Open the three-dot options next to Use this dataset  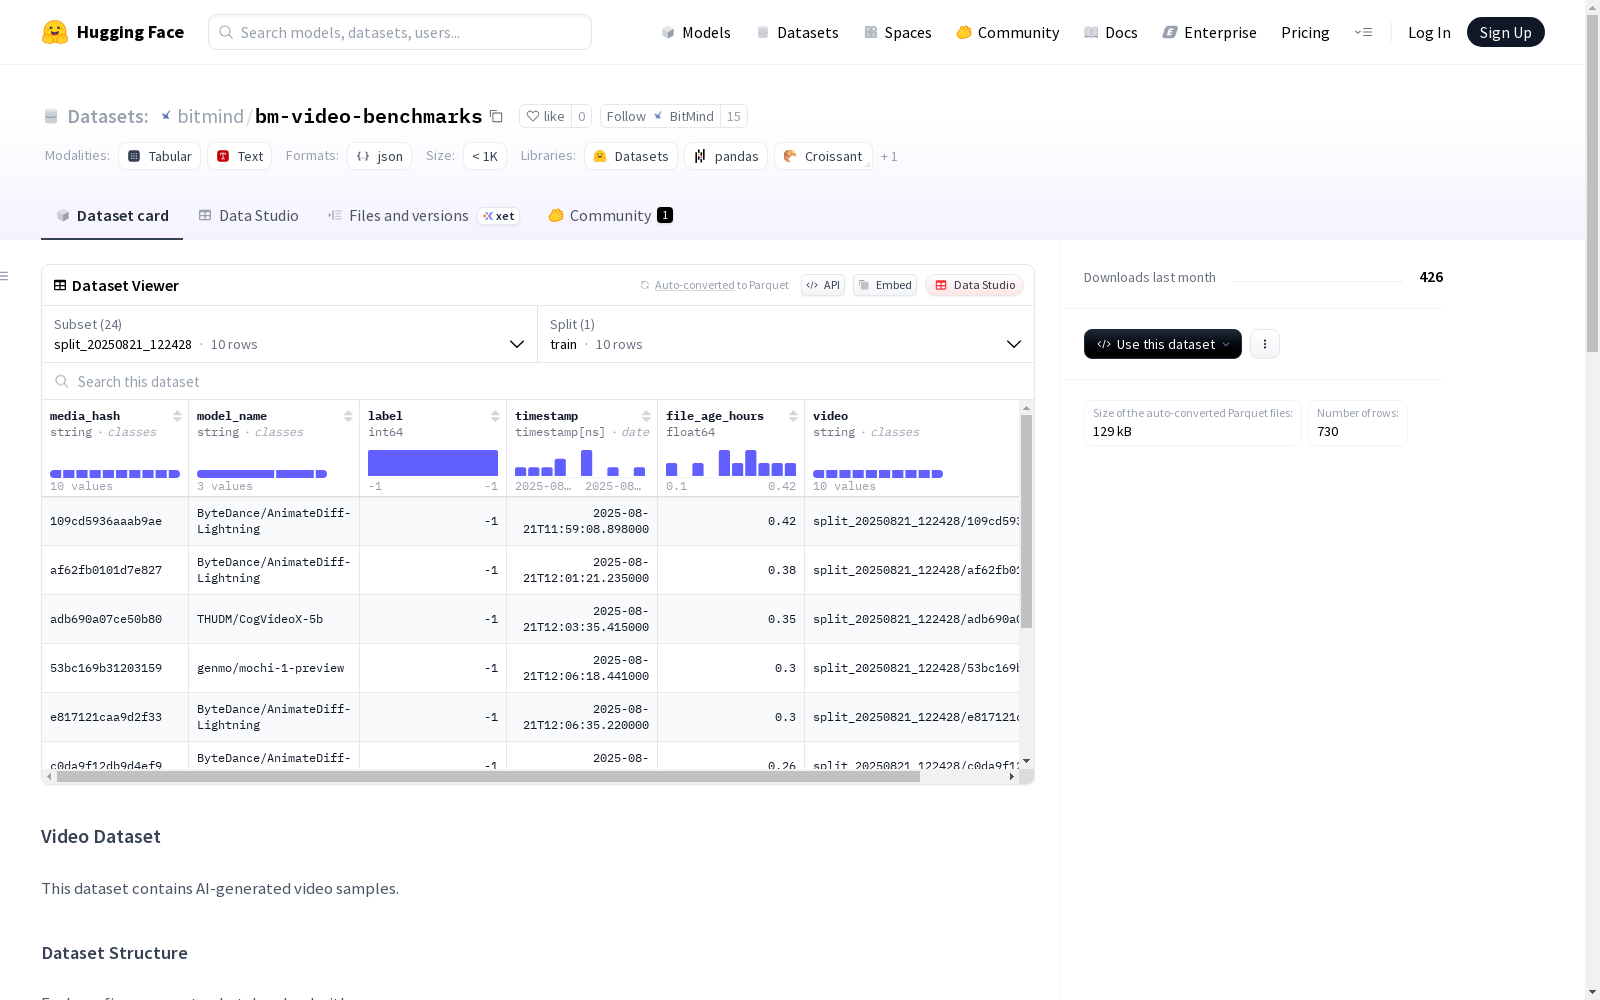tap(1265, 344)
